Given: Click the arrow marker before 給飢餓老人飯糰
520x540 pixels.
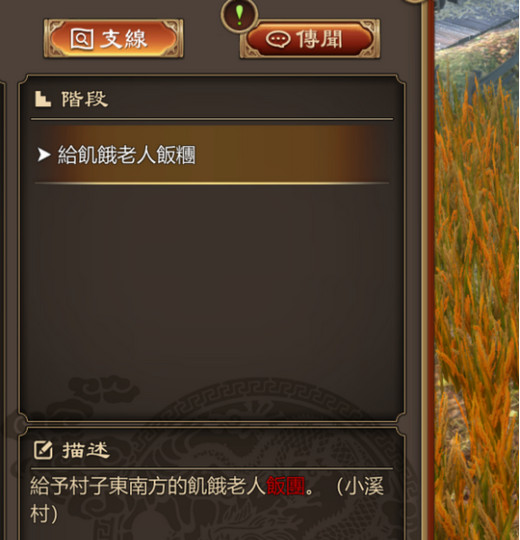Looking at the screenshot, I should (x=44, y=155).
